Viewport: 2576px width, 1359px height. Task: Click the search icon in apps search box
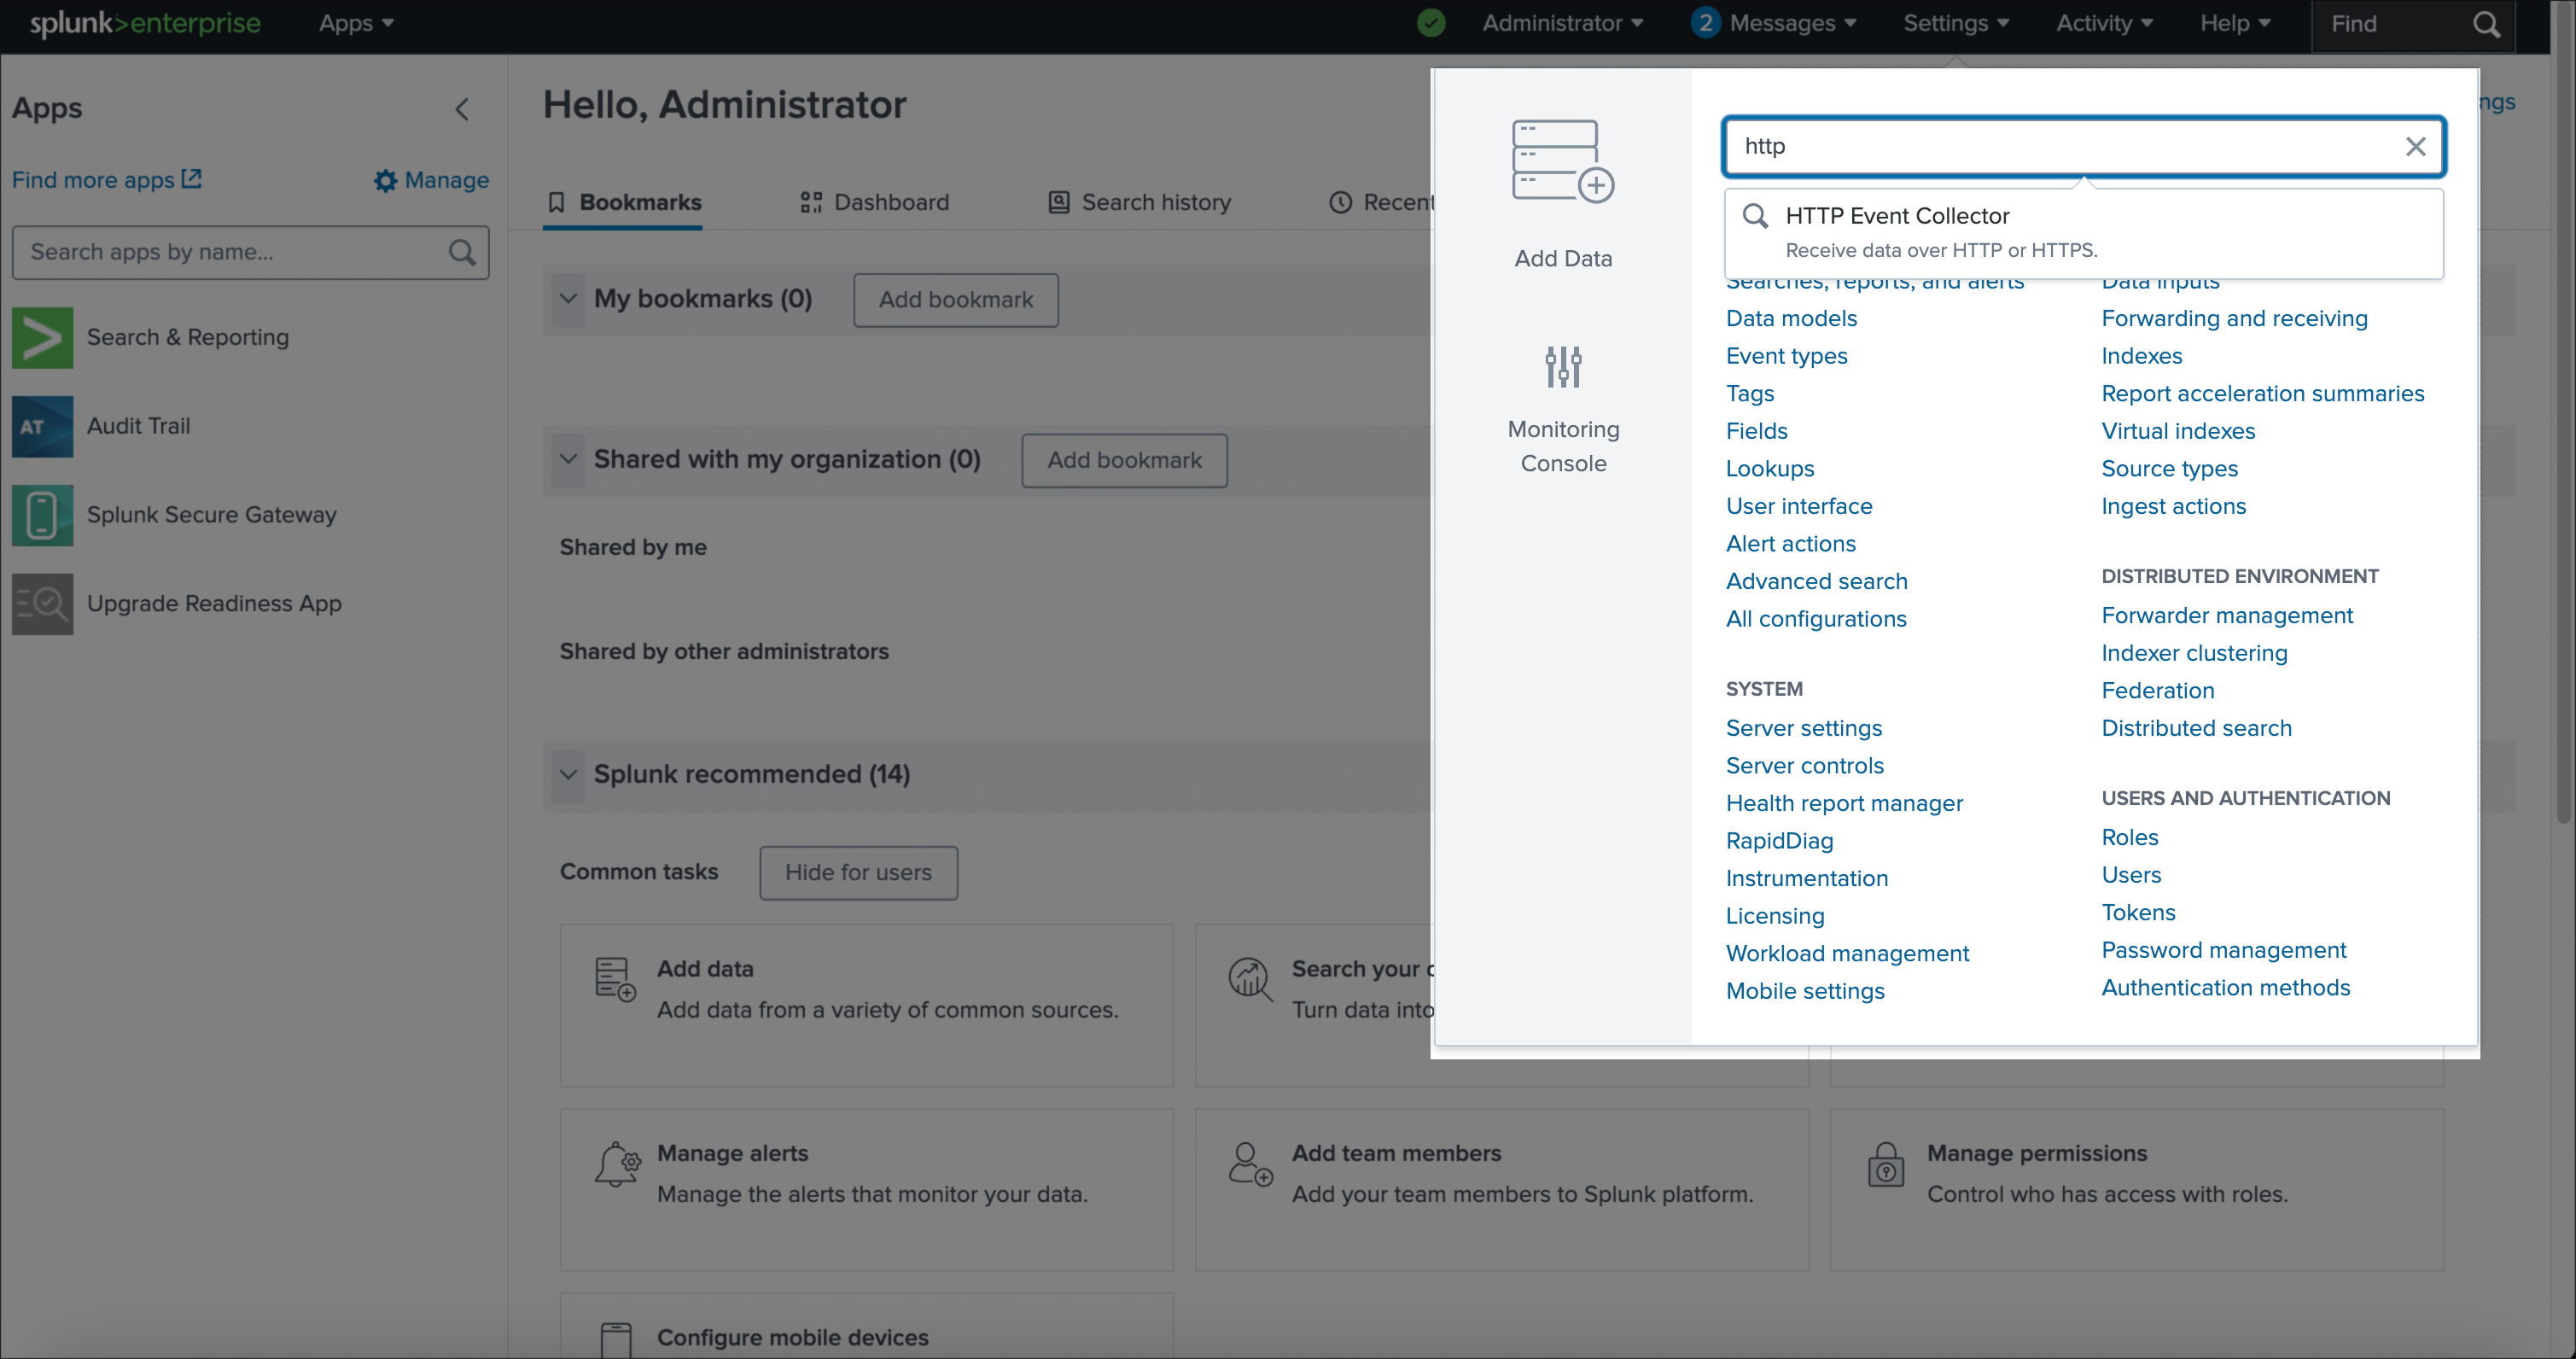[x=461, y=252]
